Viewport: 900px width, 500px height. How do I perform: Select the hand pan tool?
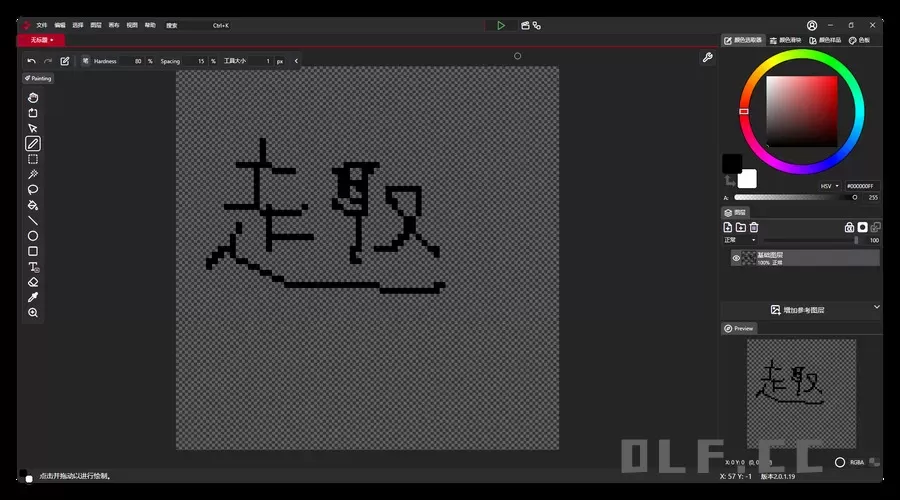pos(33,98)
